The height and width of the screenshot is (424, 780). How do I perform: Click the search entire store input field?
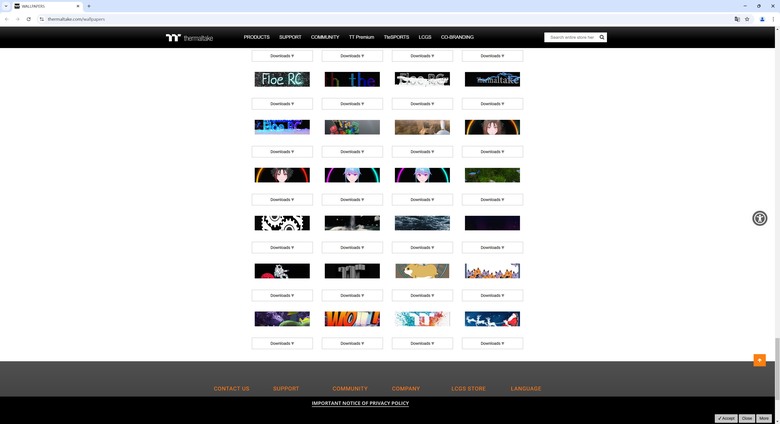coord(572,37)
